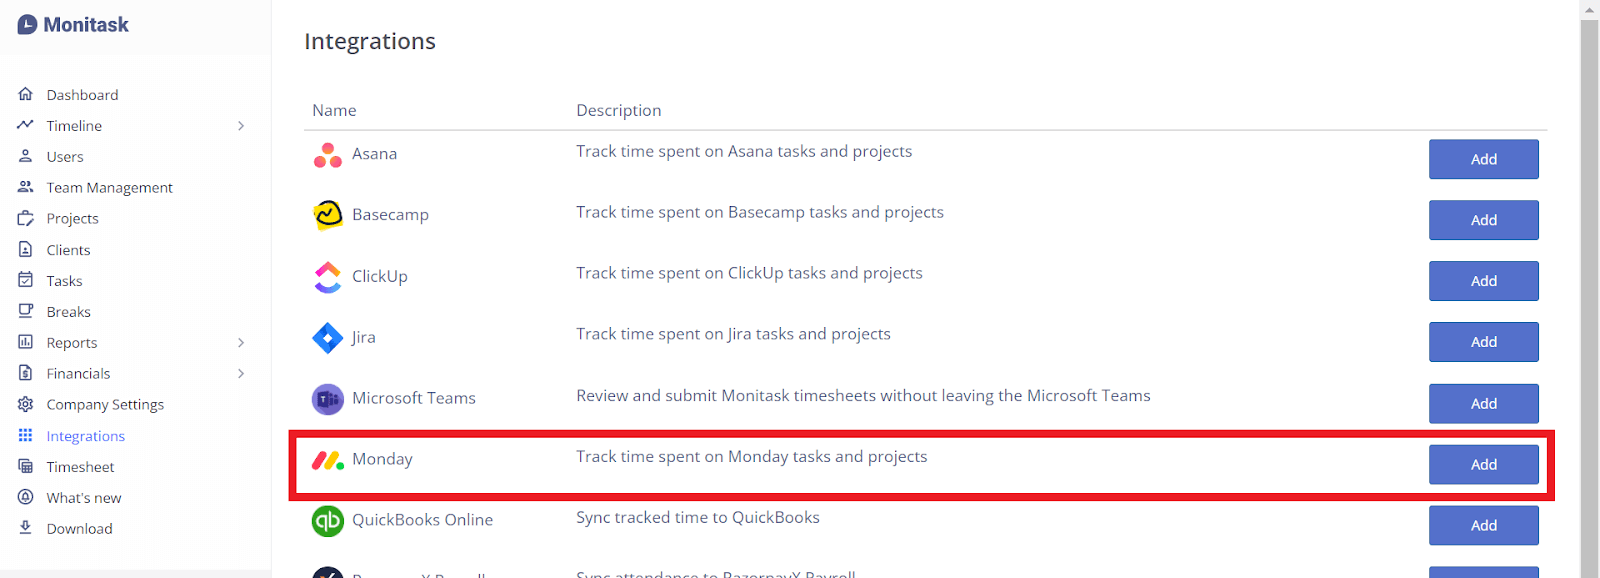This screenshot has height=578, width=1600.
Task: Click the Breaks coffee cup icon
Action: (26, 311)
